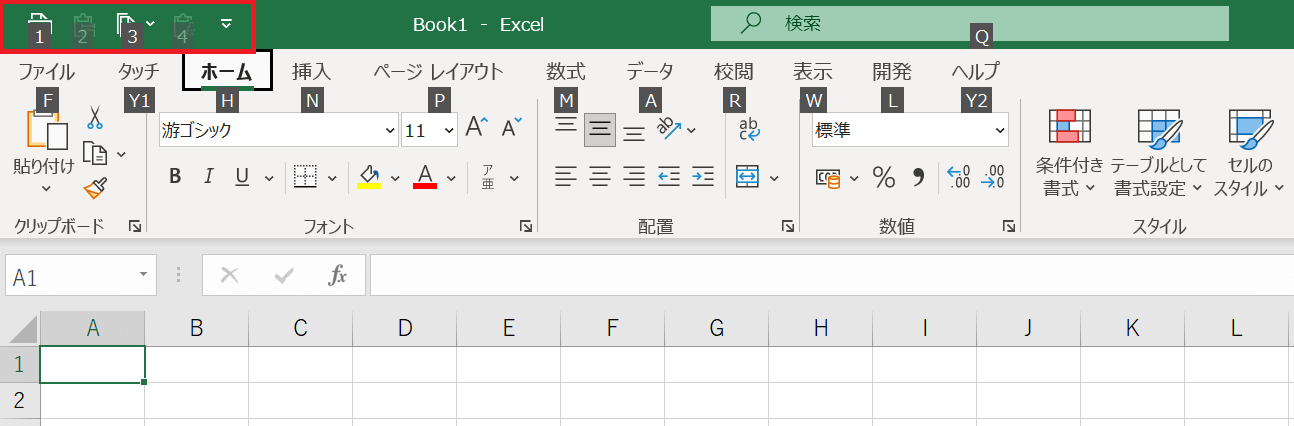
Task: Switch to the 挿入 tab
Action: (311, 71)
